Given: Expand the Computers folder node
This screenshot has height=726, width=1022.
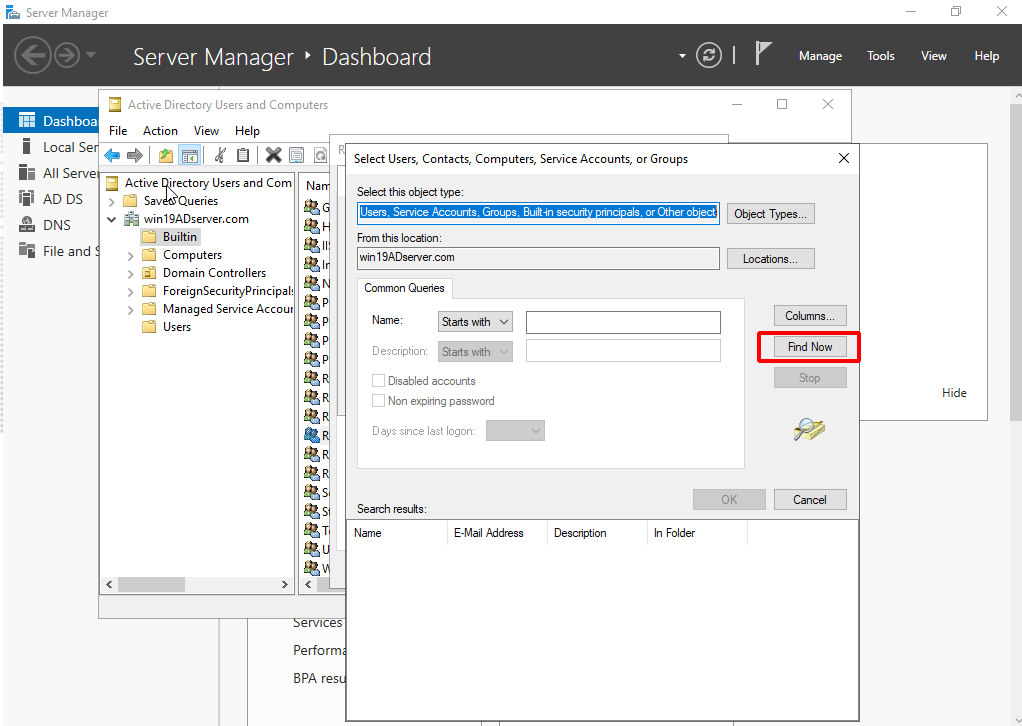Looking at the screenshot, I should point(131,255).
